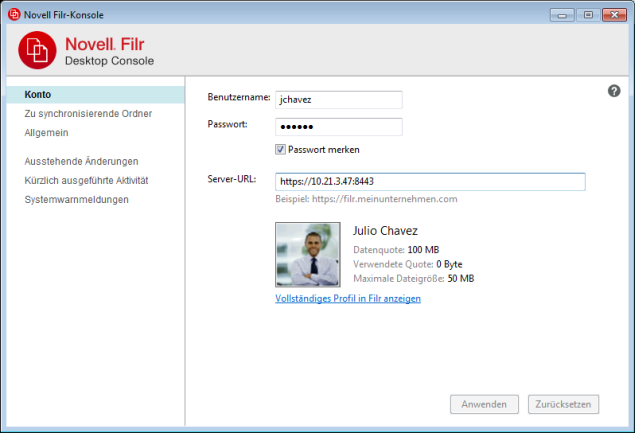
Task: Click the Novell Filr logo icon
Action: tap(37, 50)
